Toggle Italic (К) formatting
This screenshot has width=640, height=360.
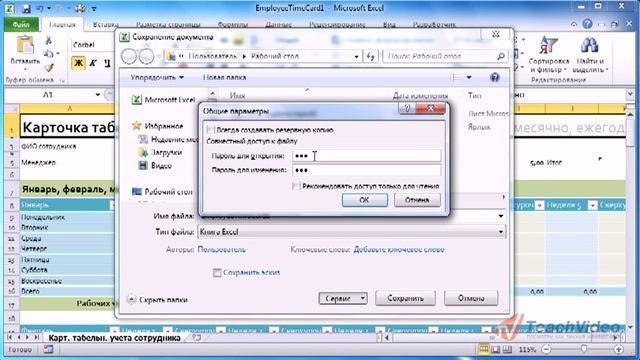point(93,63)
